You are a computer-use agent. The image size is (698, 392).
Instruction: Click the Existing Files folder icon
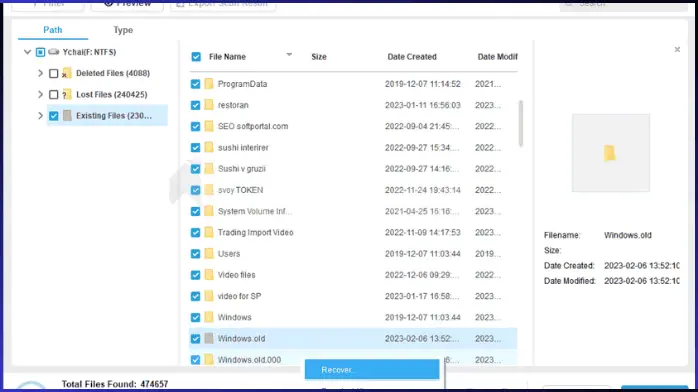[67, 116]
